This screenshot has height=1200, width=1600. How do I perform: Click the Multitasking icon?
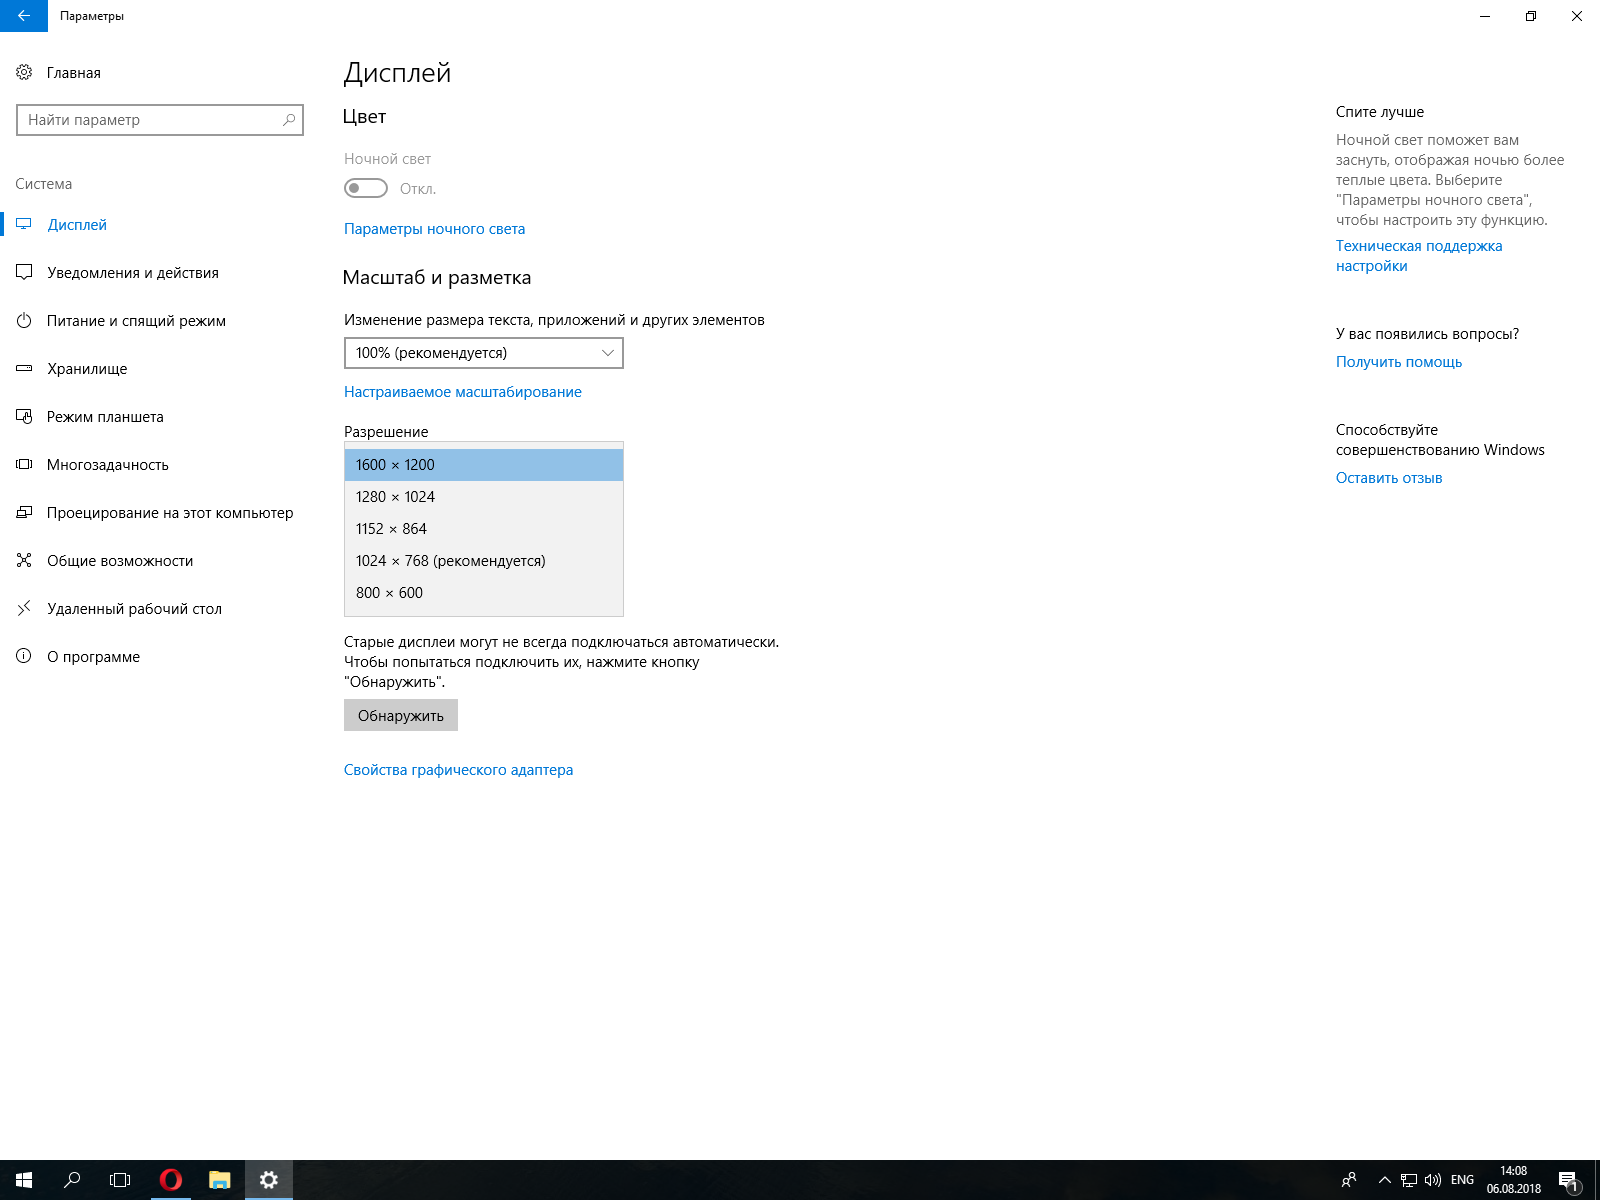coord(24,464)
